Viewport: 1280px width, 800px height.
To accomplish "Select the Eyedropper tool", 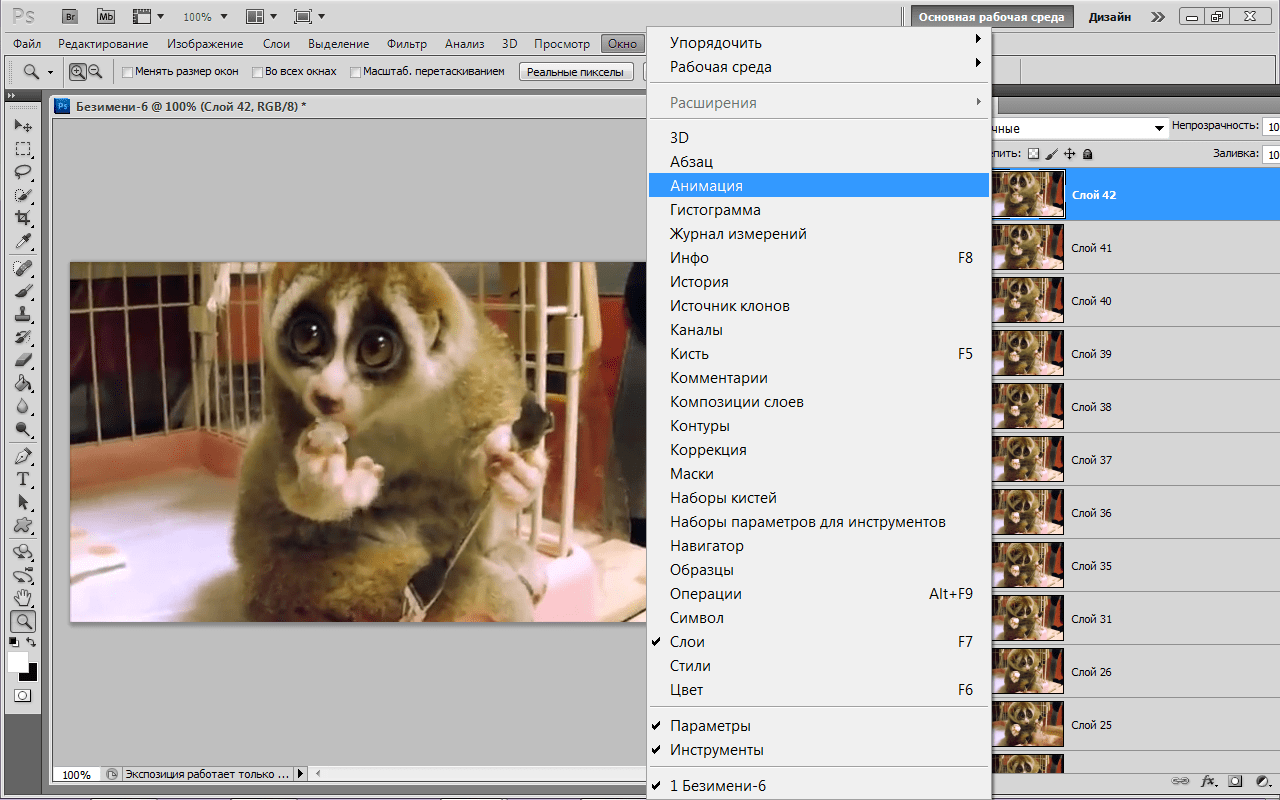I will [22, 241].
